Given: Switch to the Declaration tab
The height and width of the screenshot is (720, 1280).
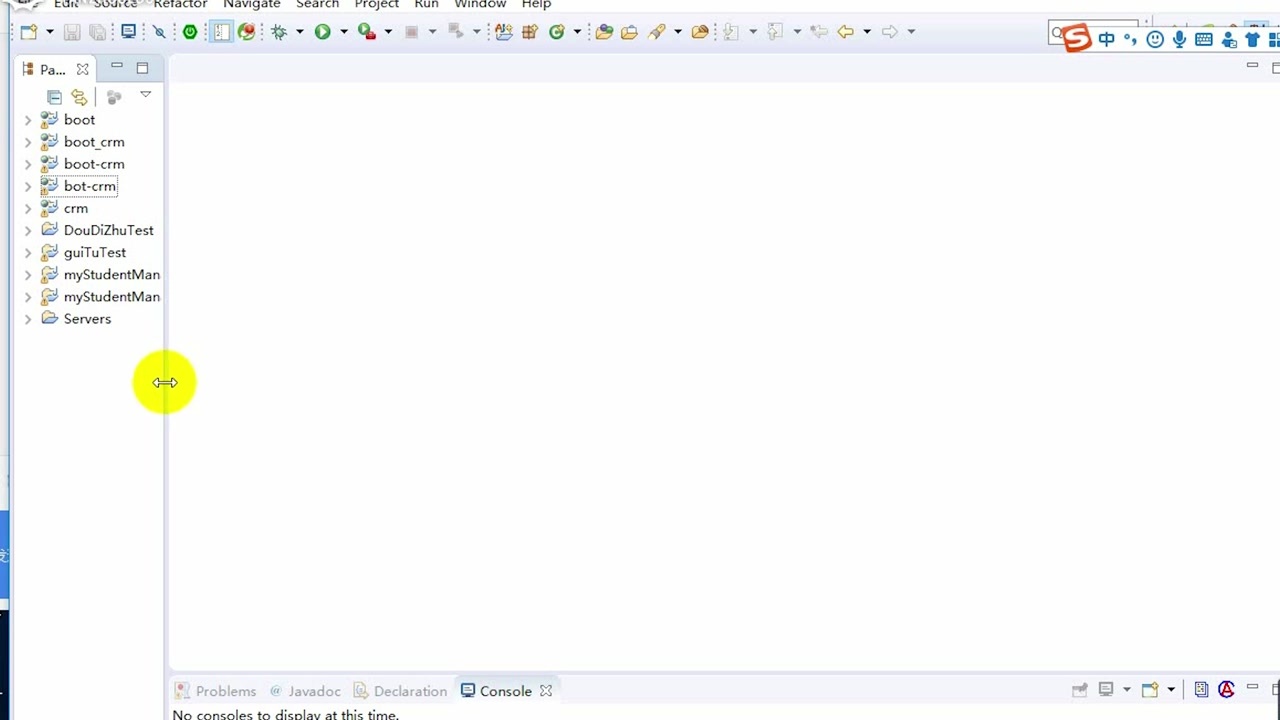Looking at the screenshot, I should pyautogui.click(x=400, y=691).
